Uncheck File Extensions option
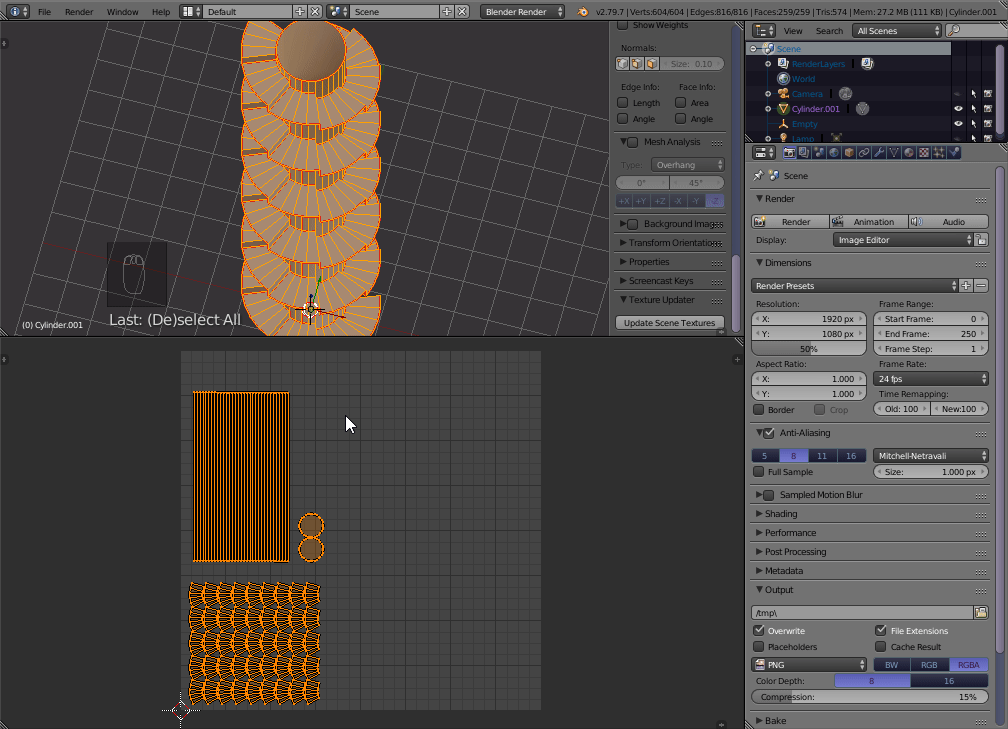The width and height of the screenshot is (1008, 729). coord(881,631)
